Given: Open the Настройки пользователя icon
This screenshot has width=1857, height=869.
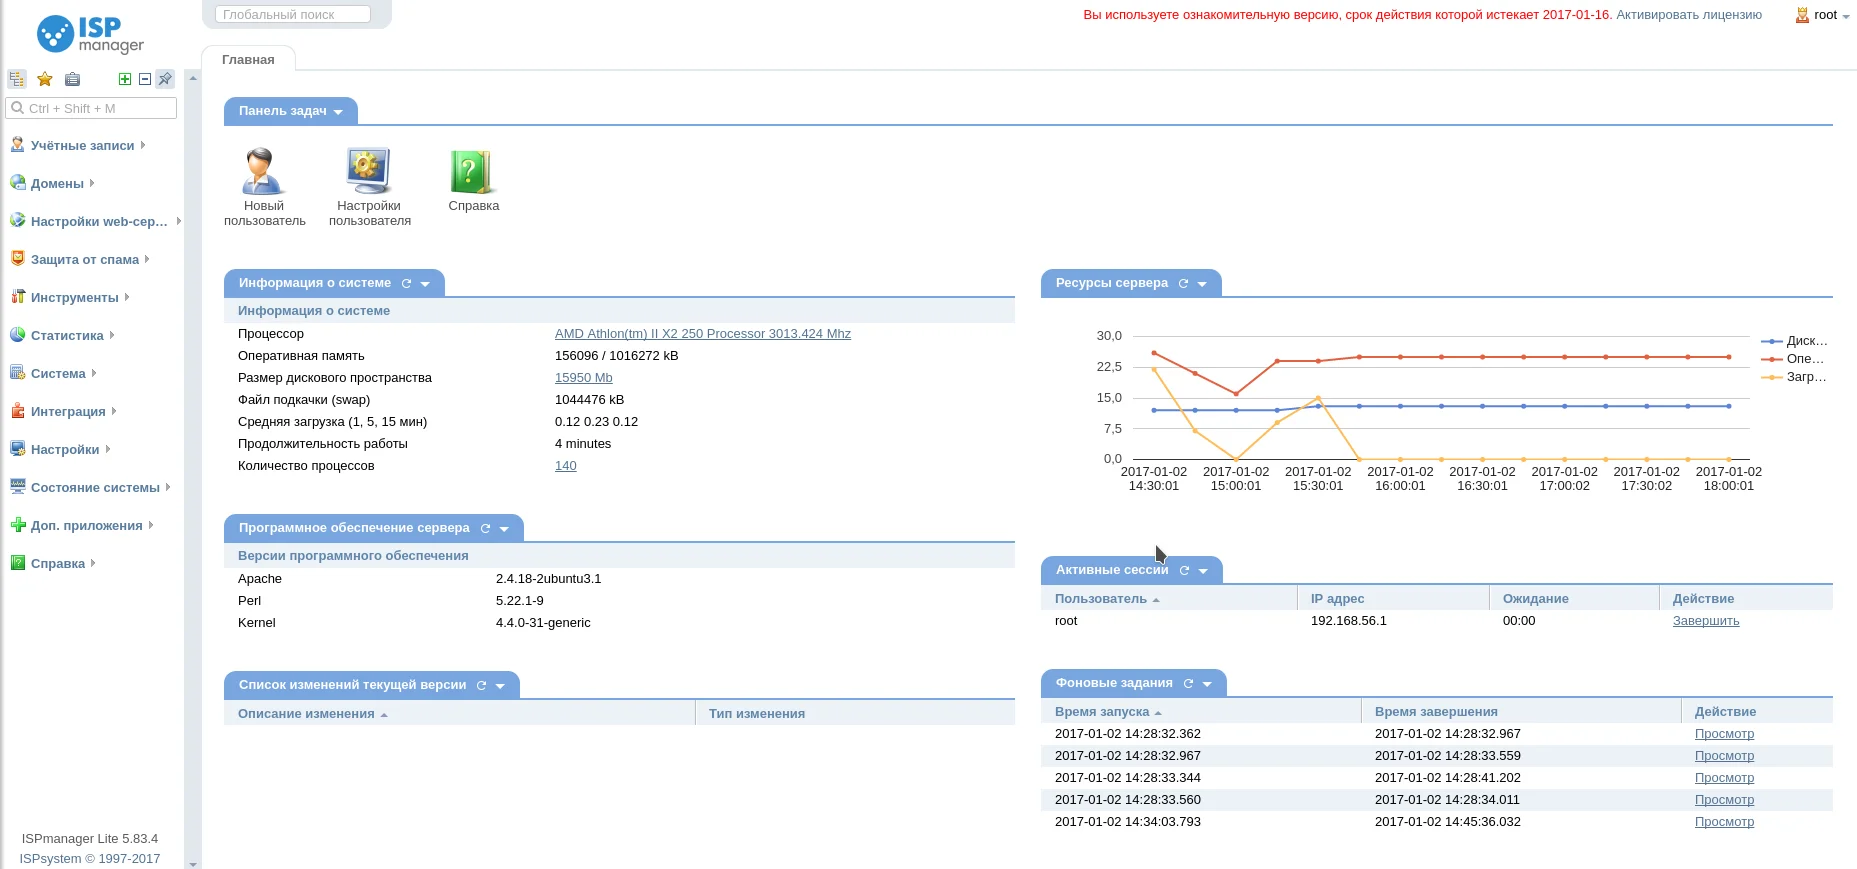Looking at the screenshot, I should point(369,171).
